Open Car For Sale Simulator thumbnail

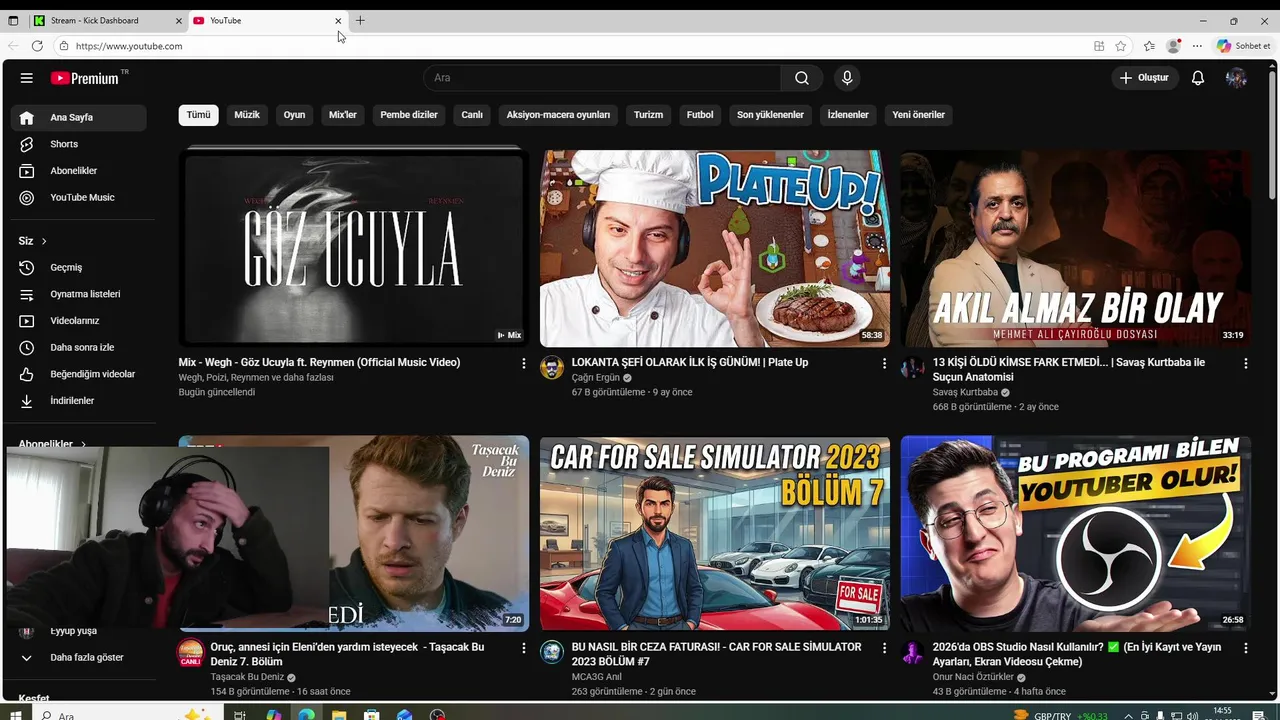coord(715,533)
